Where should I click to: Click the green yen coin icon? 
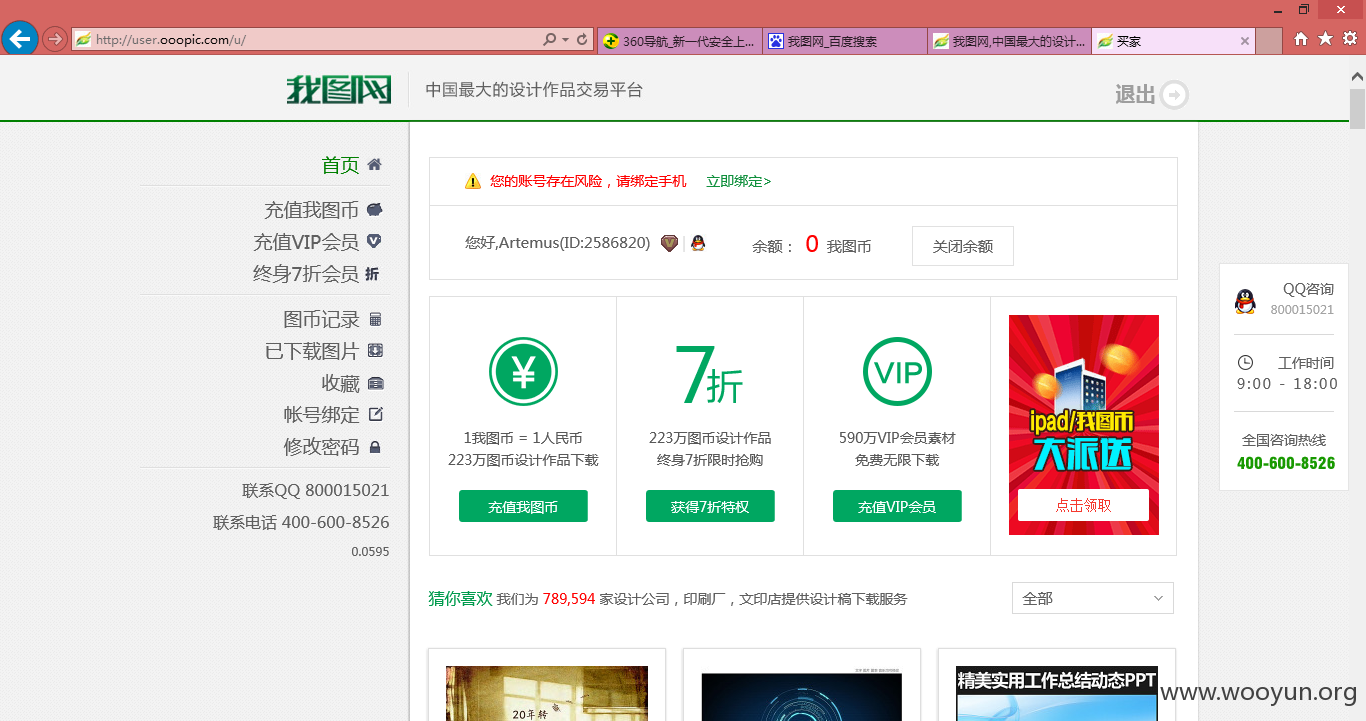523,372
